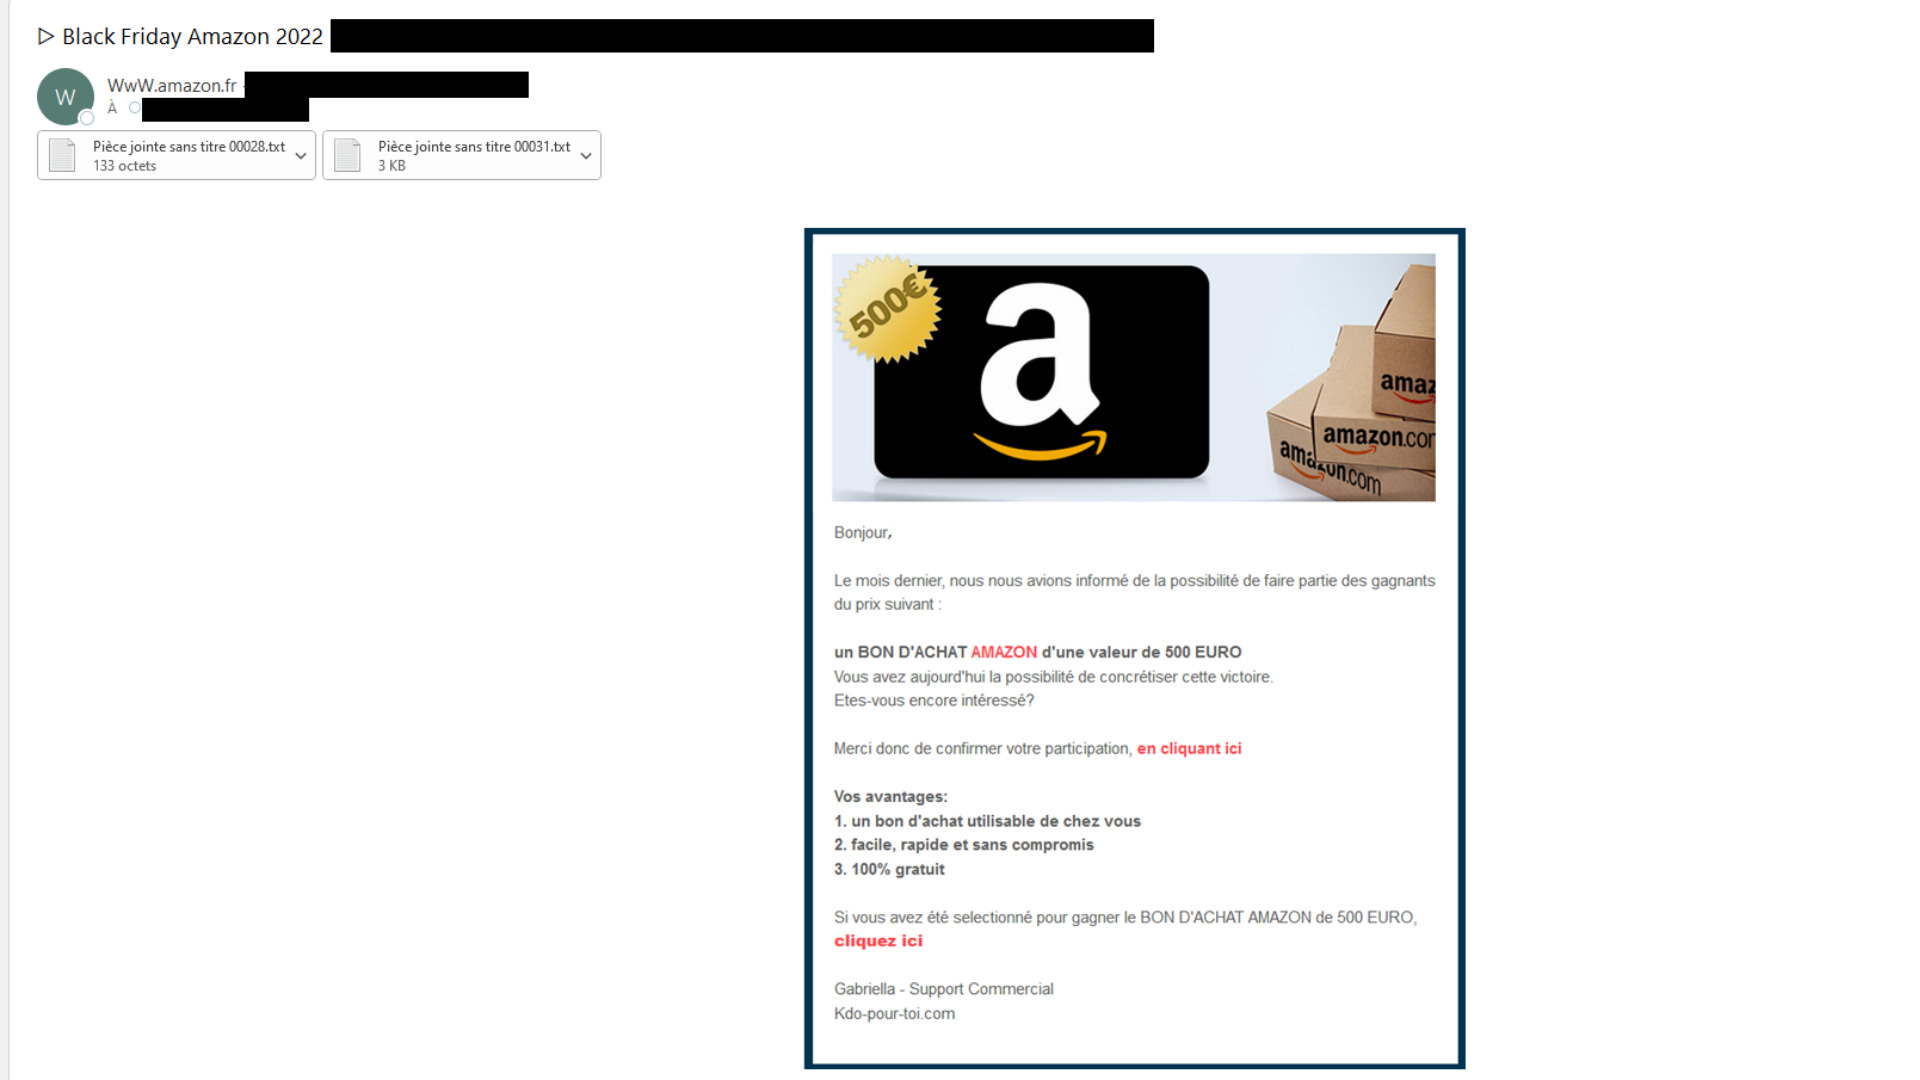The height and width of the screenshot is (1080, 1920).
Task: Collapse the Black Friday Amazon 2022 conversation triangle
Action: [x=45, y=37]
